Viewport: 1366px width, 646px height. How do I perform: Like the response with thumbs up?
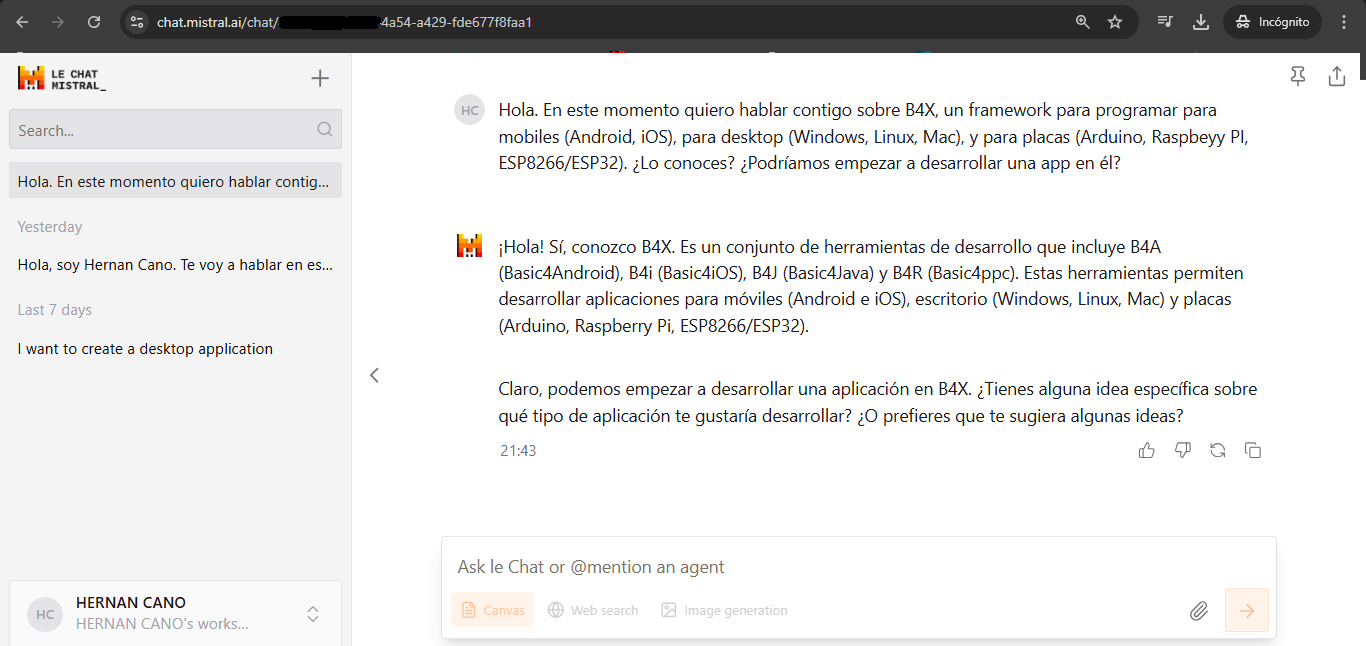(x=1147, y=450)
